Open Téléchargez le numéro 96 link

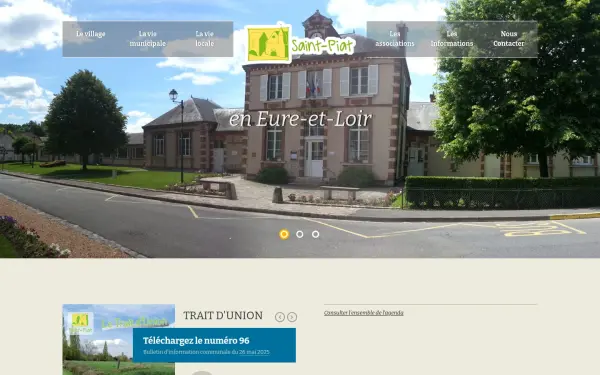pyautogui.click(x=196, y=341)
